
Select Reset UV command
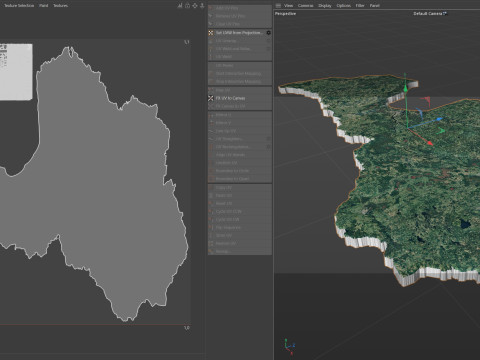(x=240, y=204)
